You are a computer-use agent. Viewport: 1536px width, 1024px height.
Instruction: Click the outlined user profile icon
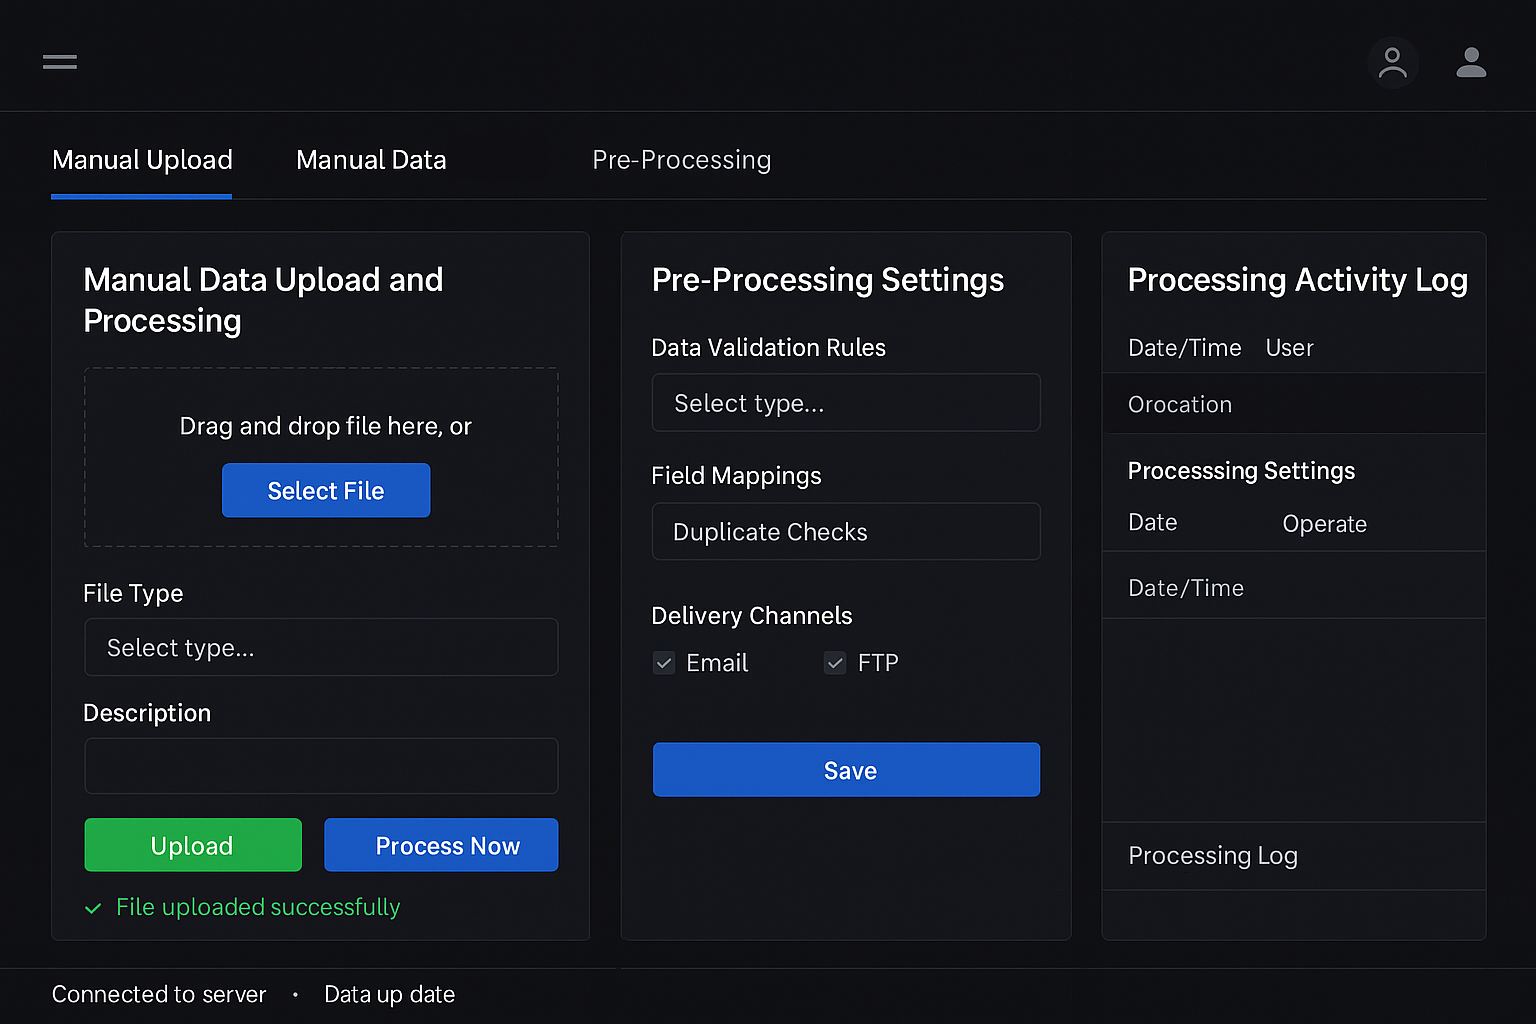point(1392,63)
